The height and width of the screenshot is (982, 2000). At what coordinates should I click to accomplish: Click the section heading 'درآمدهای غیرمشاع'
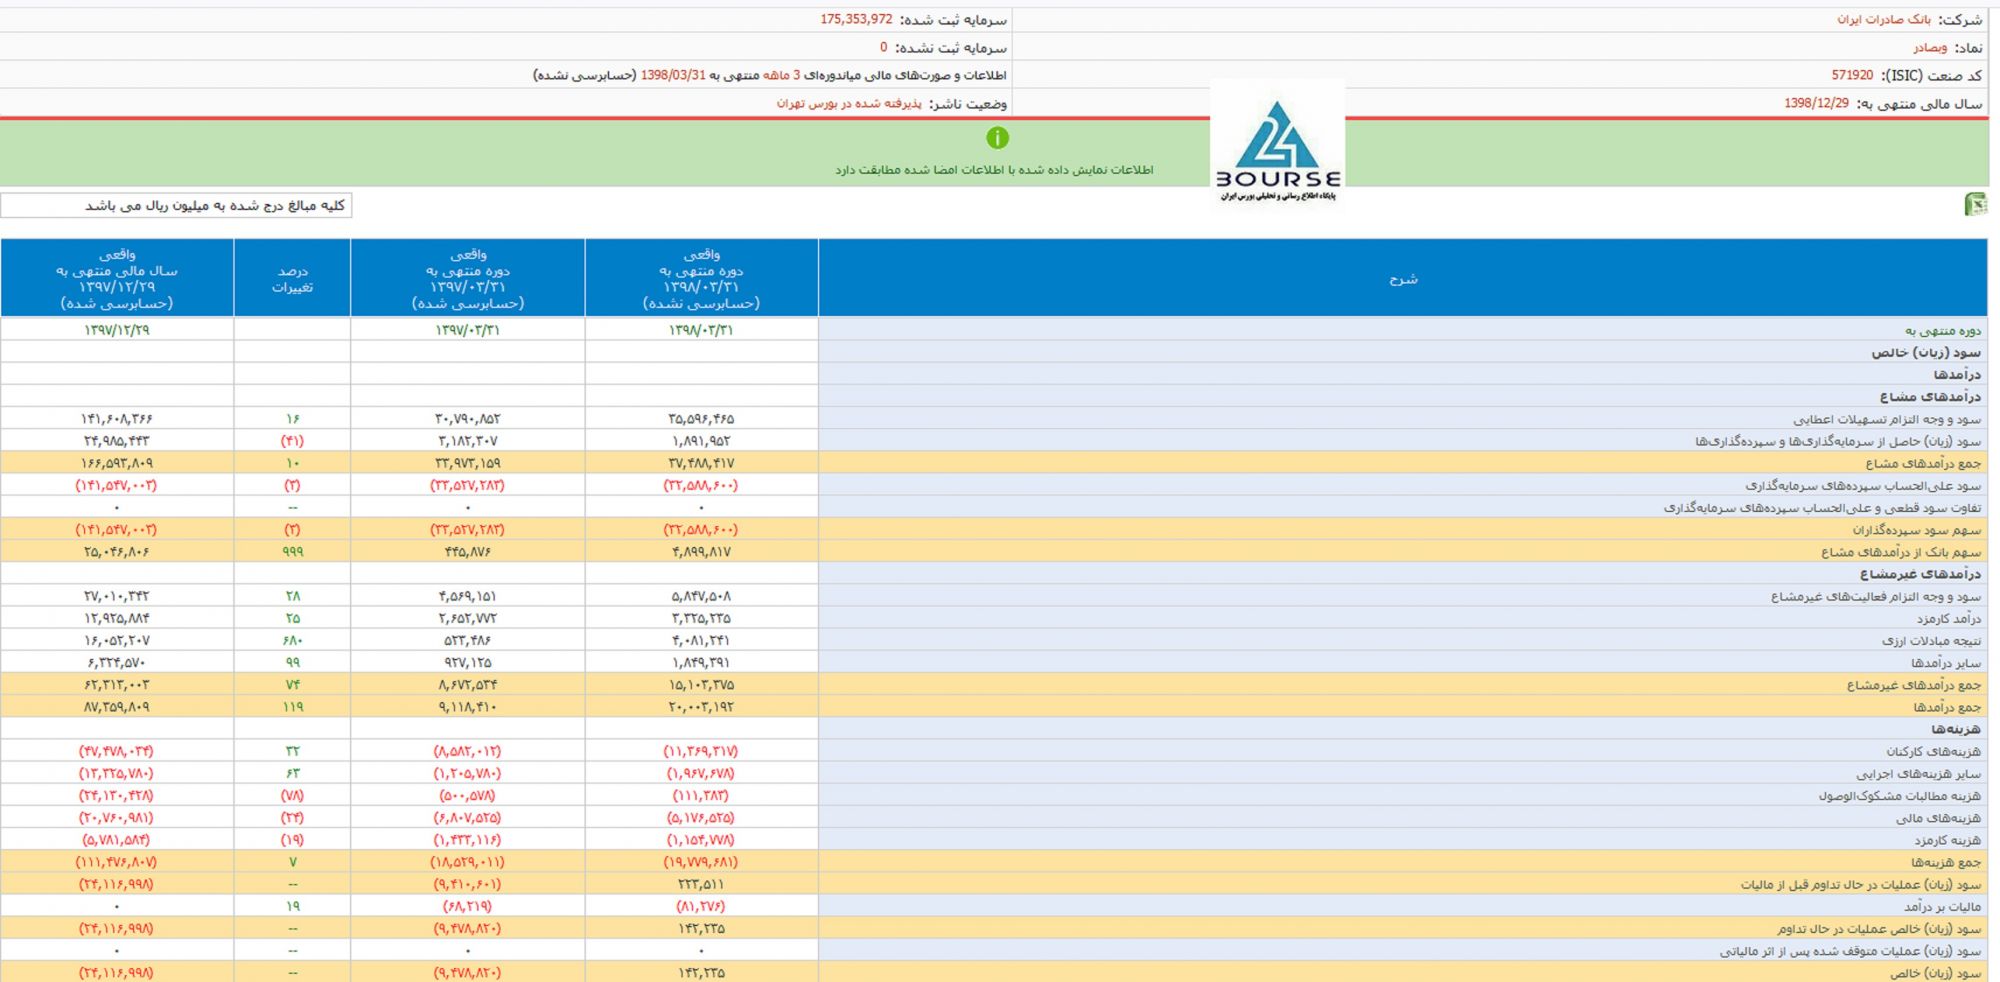point(1920,574)
